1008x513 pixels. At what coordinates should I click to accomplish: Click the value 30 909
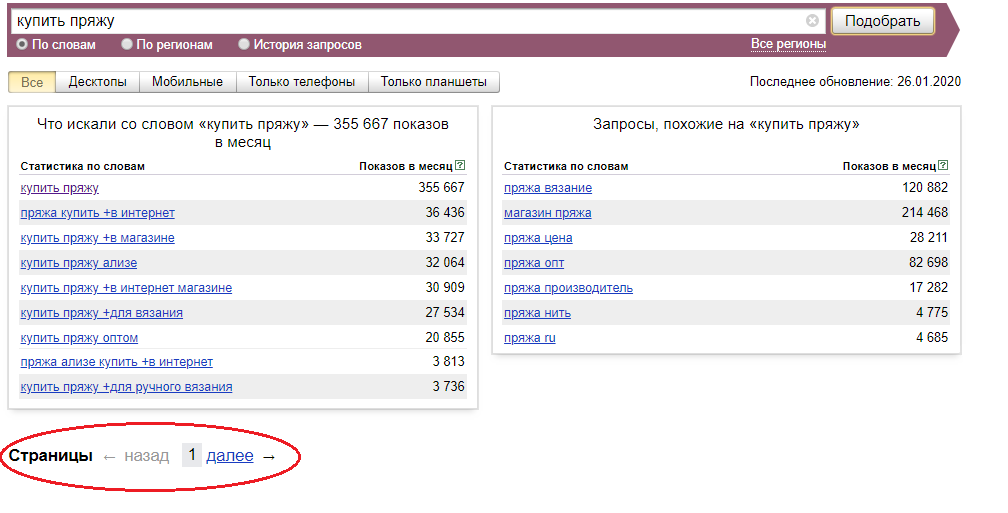445,288
